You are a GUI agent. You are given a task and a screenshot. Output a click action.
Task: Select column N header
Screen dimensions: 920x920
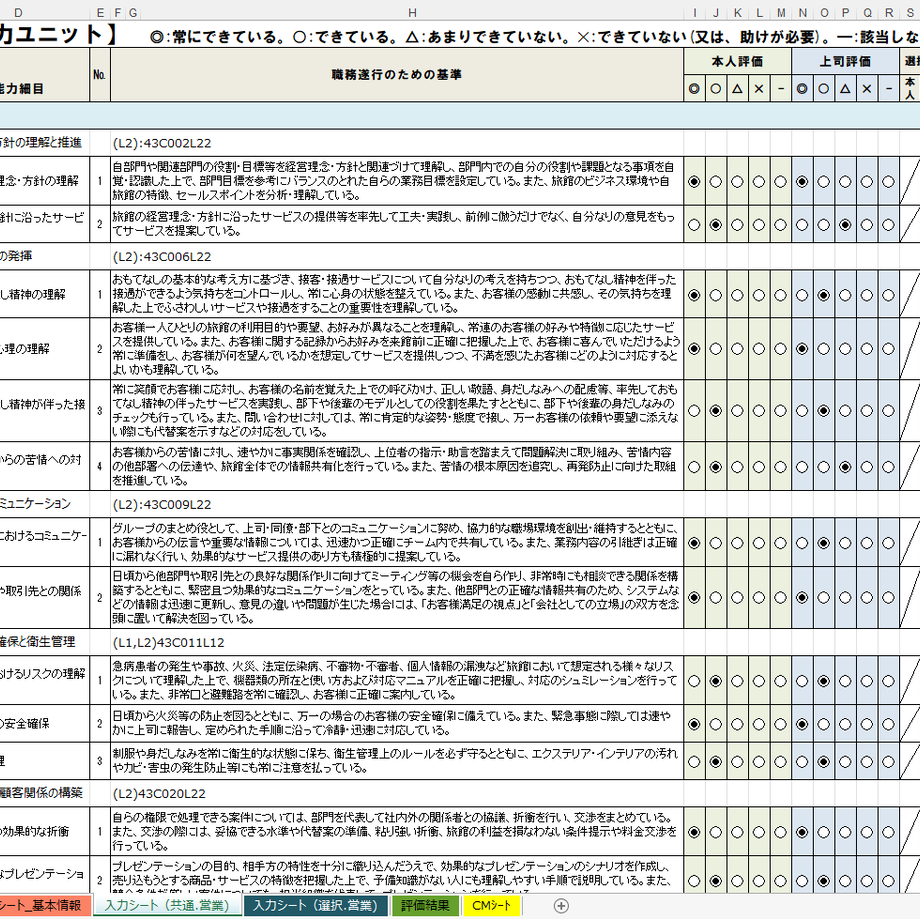803,13
